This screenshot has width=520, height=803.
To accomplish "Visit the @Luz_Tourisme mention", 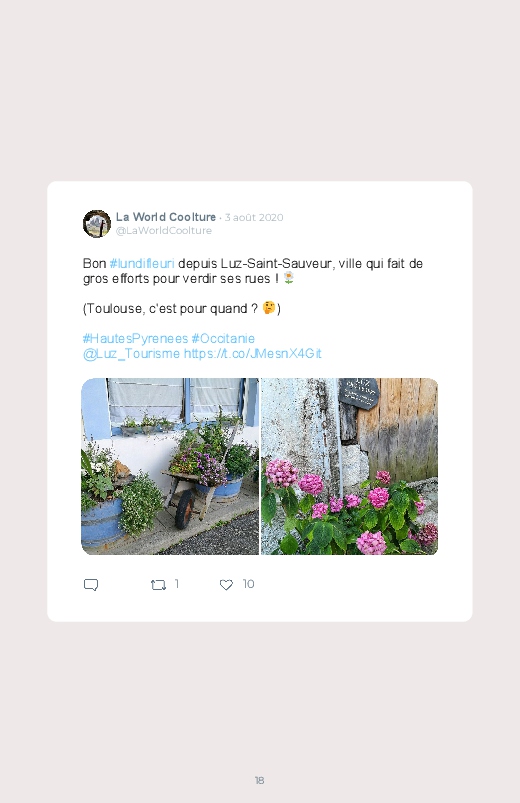I will point(131,354).
